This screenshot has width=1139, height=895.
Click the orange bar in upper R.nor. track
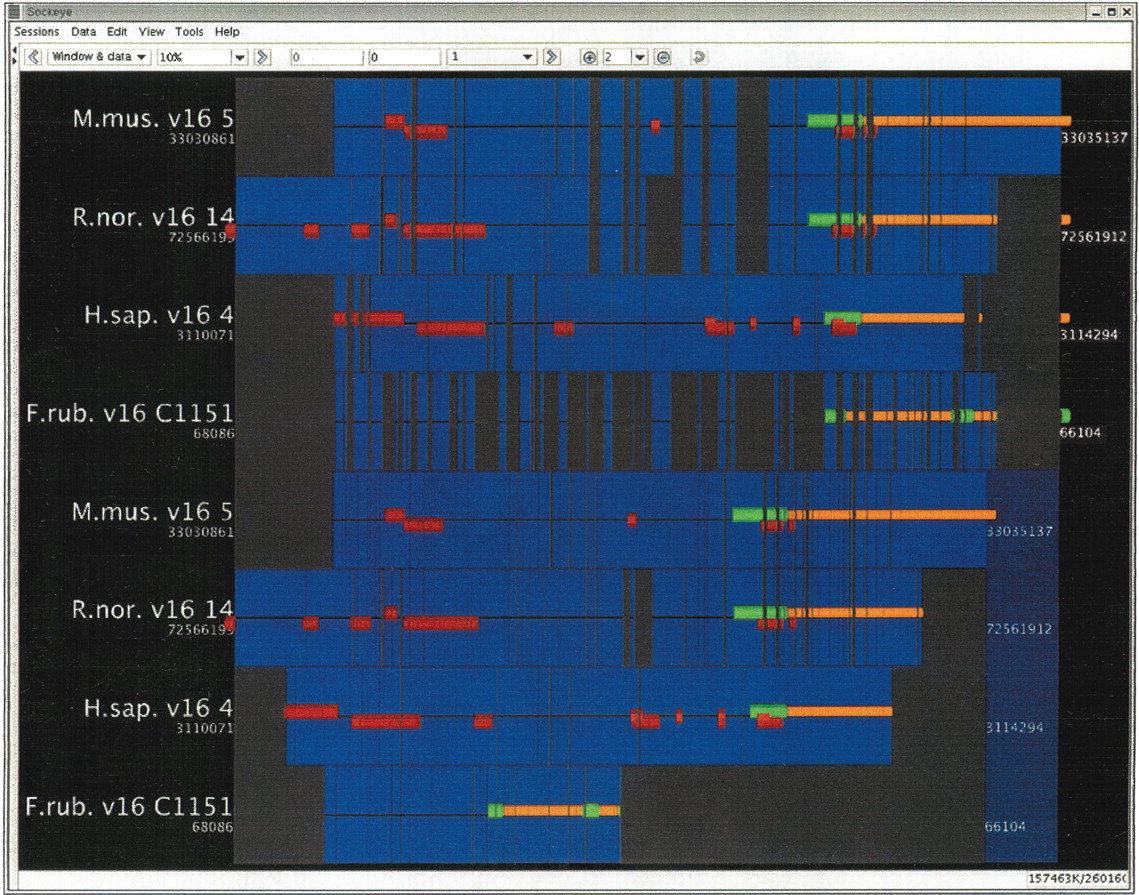coord(936,219)
